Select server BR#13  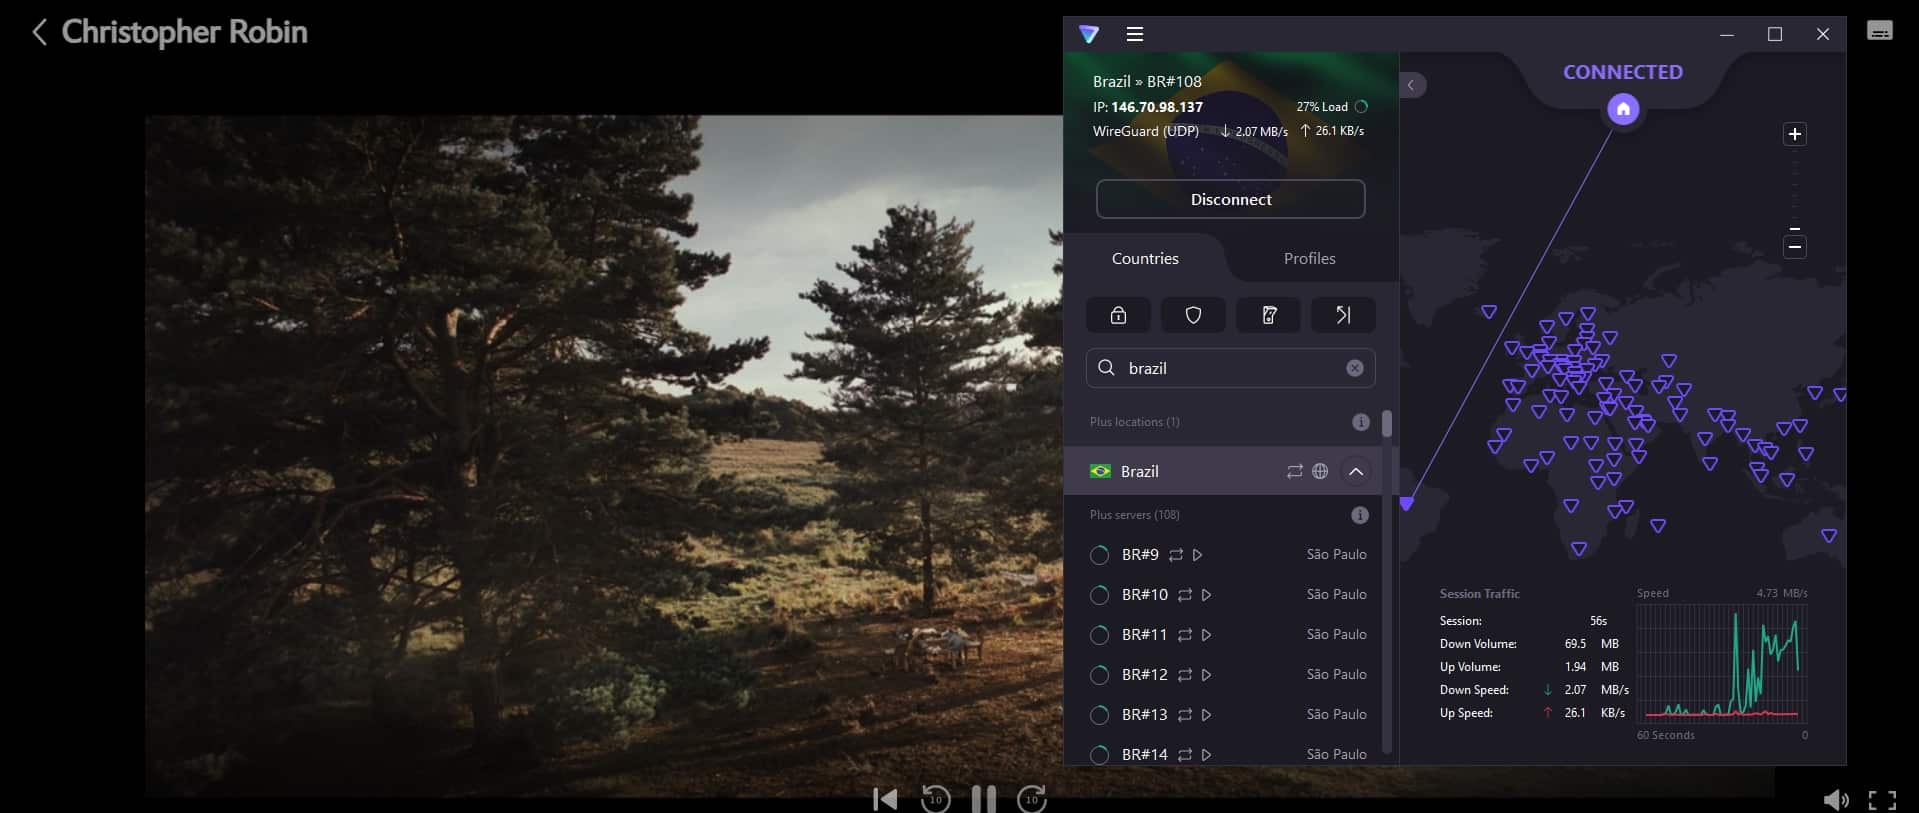1223,714
